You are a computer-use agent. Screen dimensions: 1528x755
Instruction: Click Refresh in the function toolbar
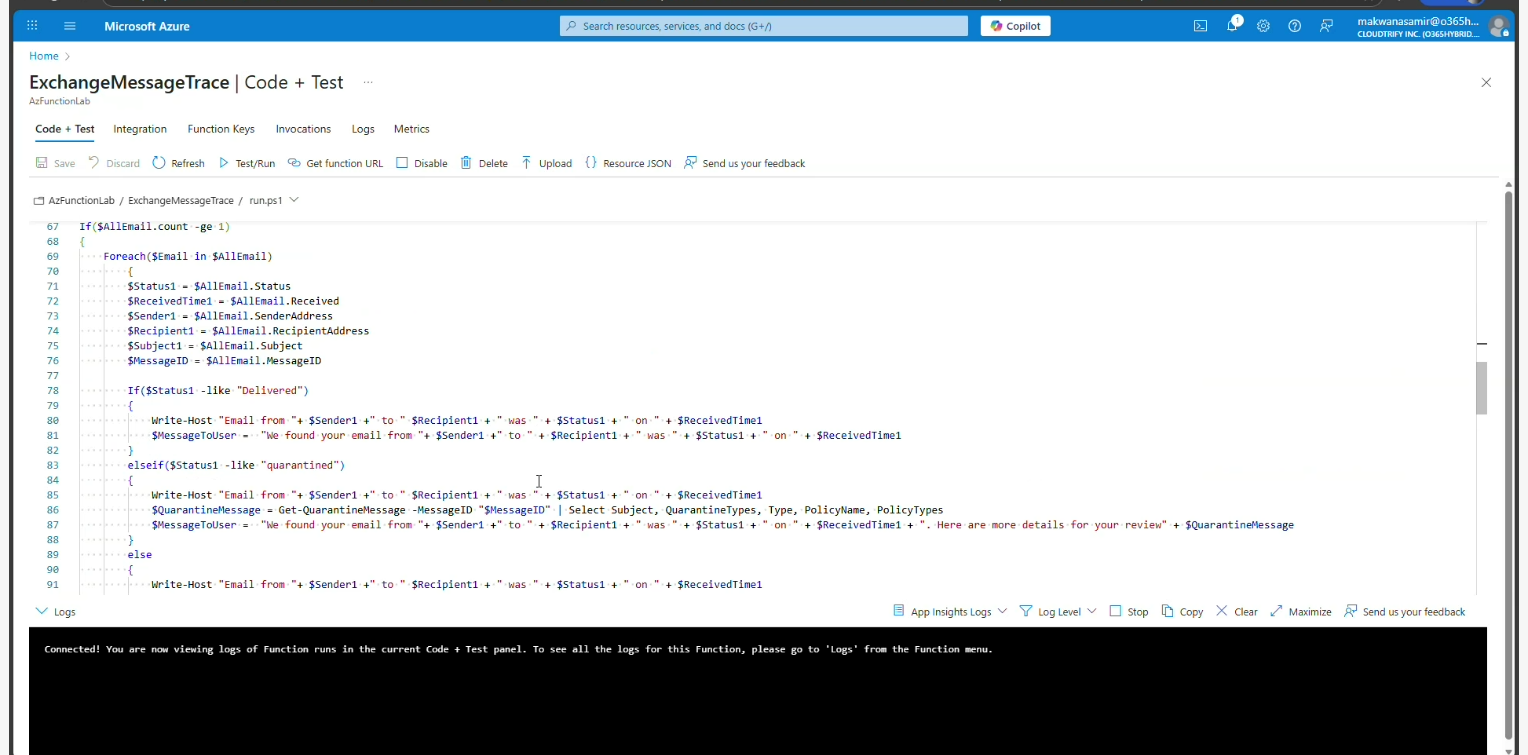tap(178, 163)
